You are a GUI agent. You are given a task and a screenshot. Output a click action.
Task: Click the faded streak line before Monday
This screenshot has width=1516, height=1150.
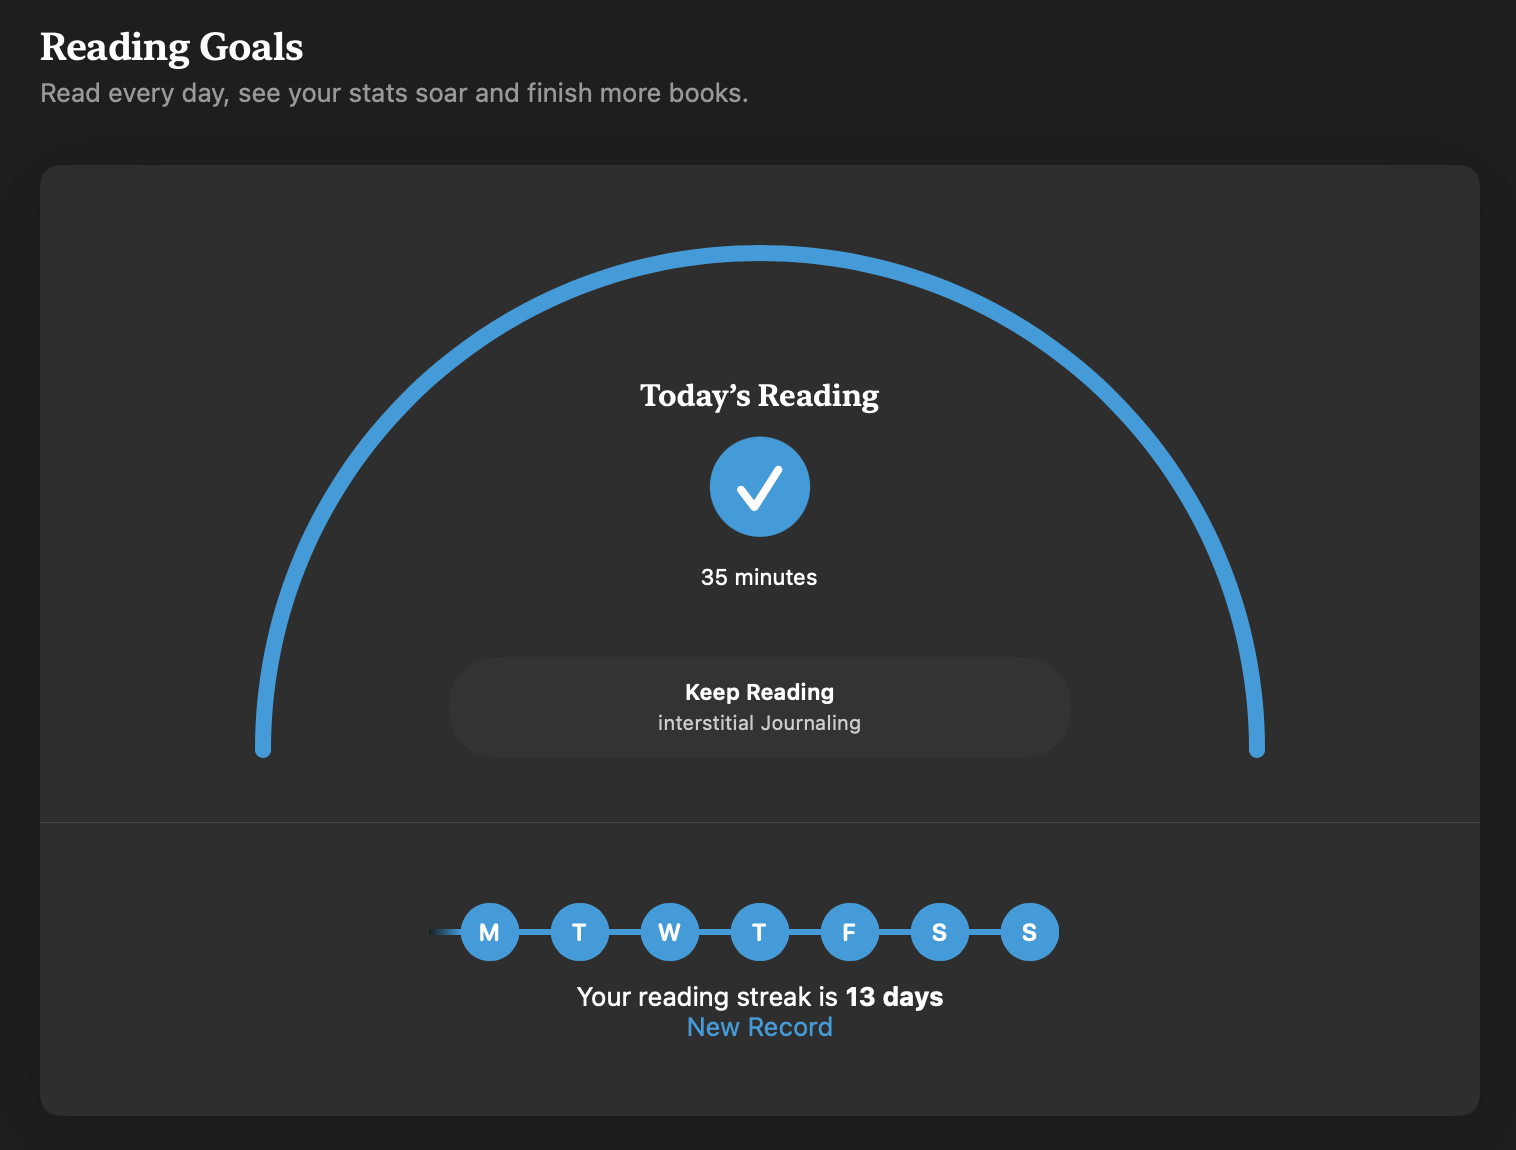tap(445, 932)
